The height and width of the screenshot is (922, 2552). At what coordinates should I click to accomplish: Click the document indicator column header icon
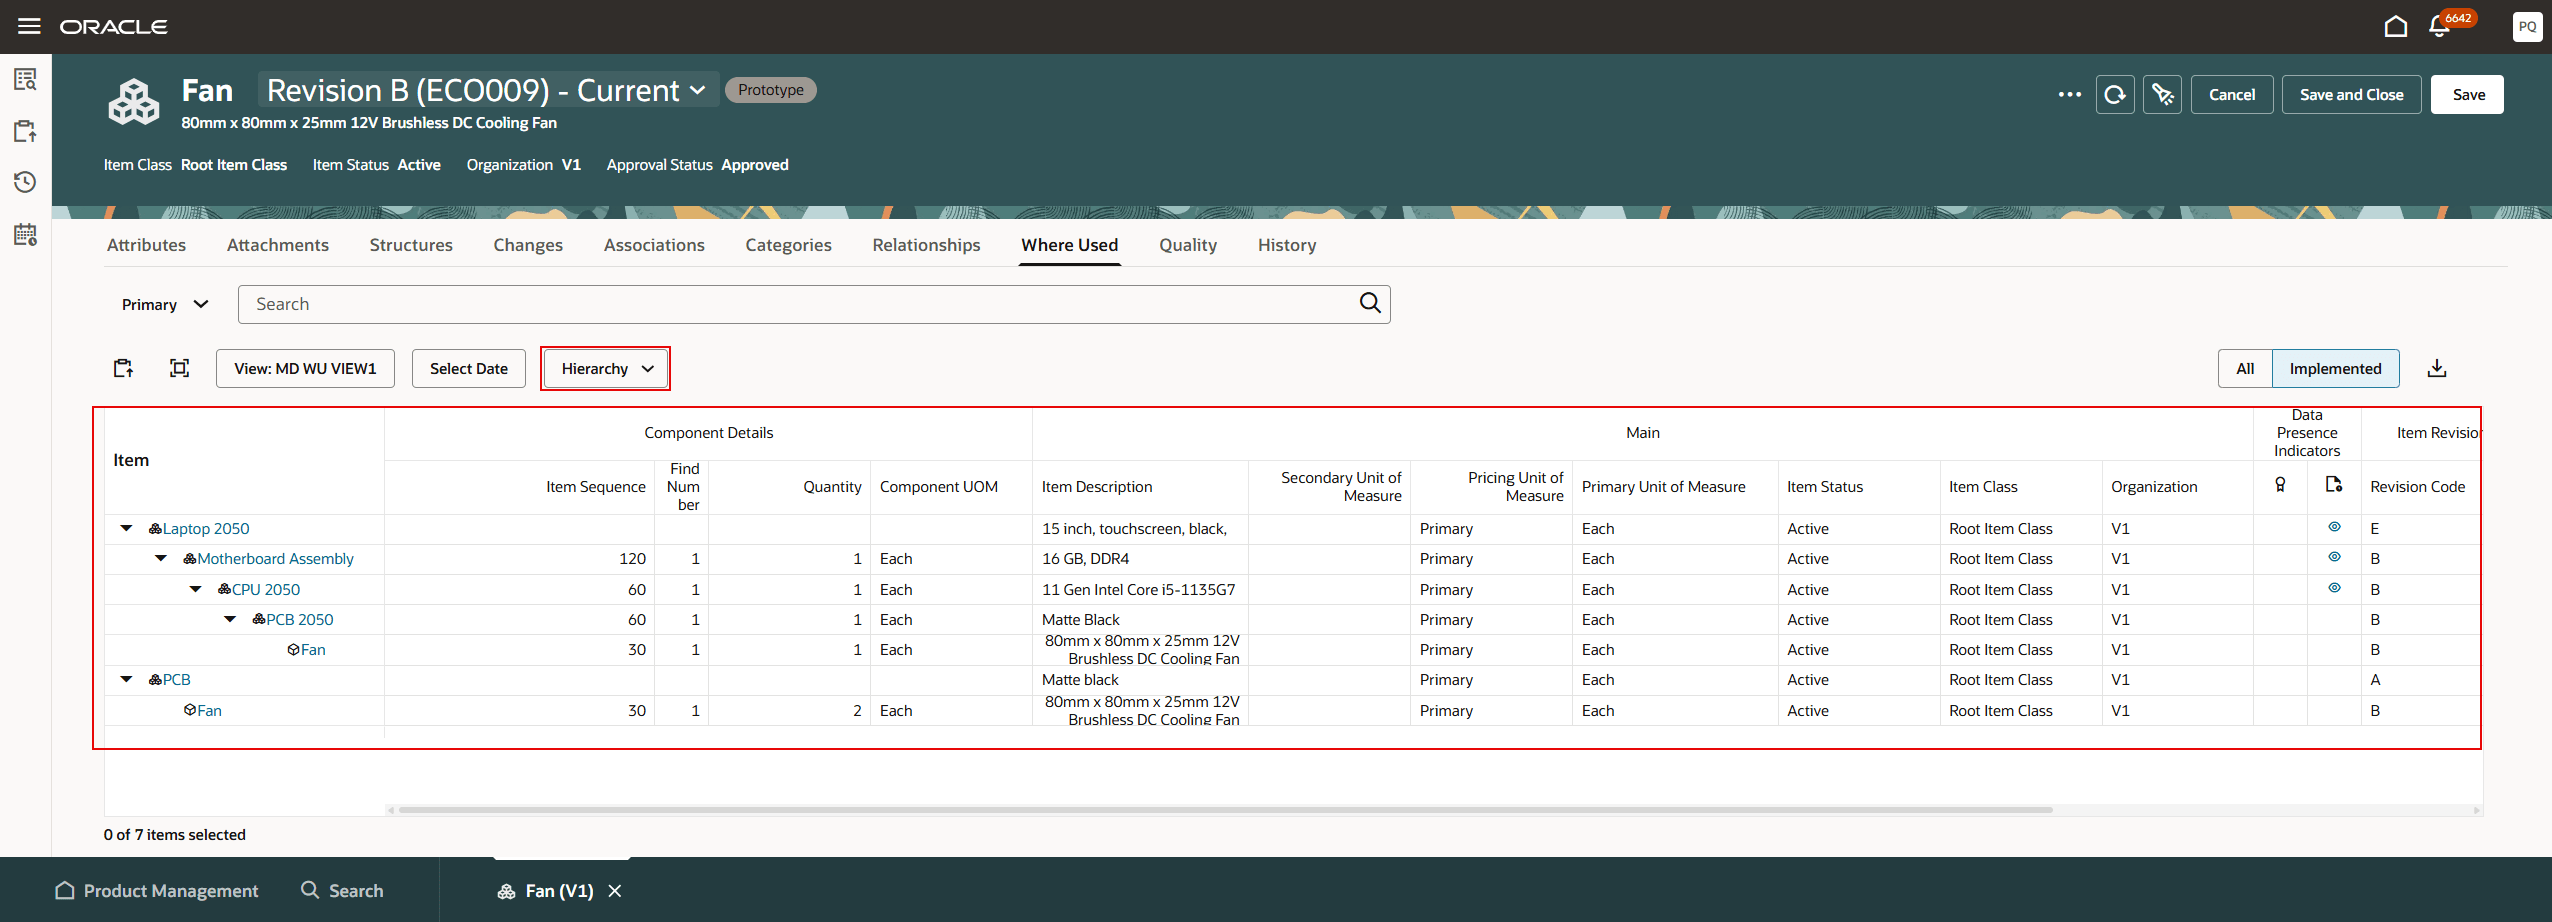pyautogui.click(x=2334, y=485)
